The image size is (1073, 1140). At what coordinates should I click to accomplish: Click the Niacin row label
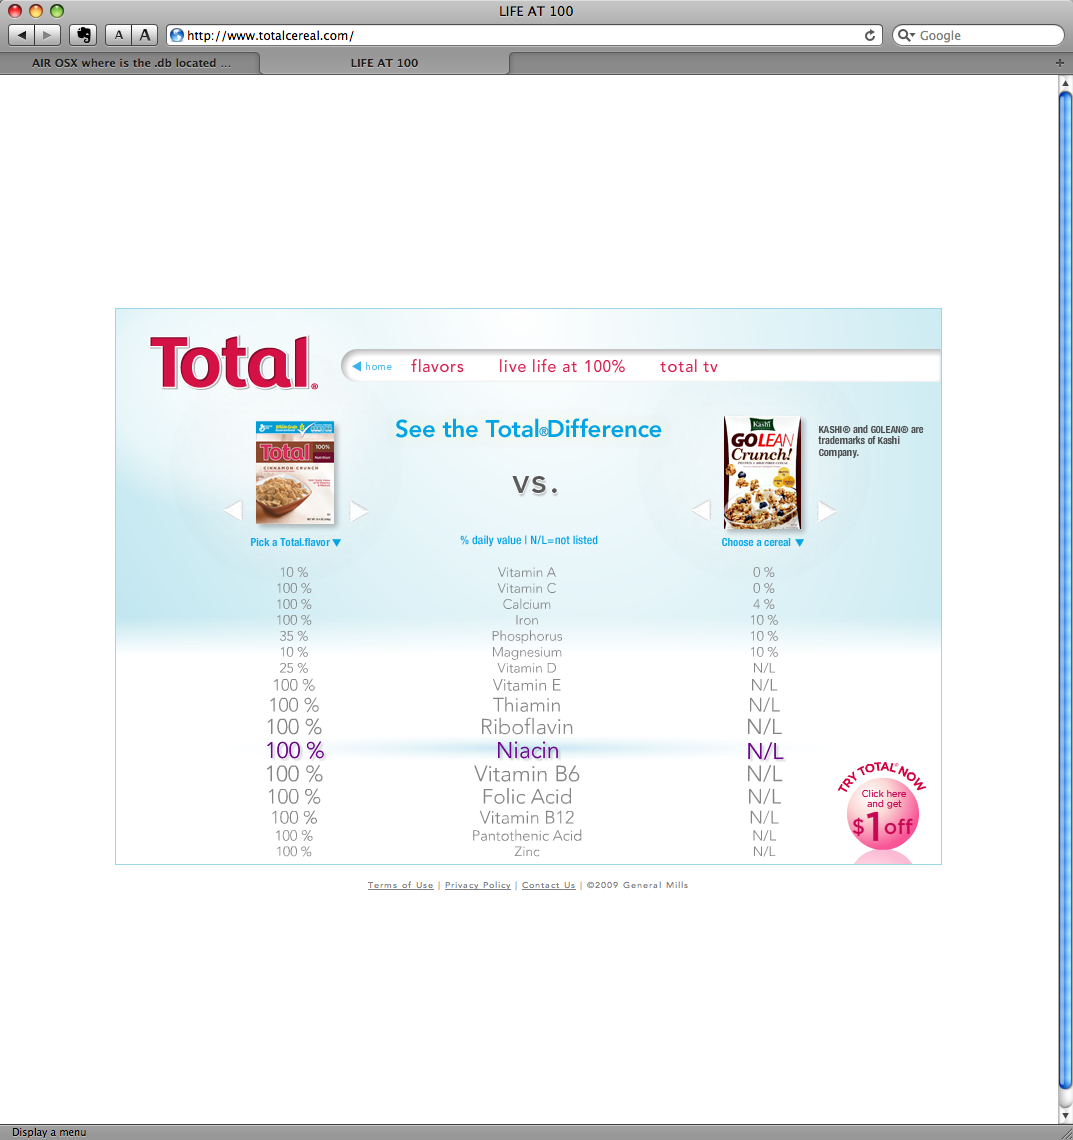(x=528, y=750)
